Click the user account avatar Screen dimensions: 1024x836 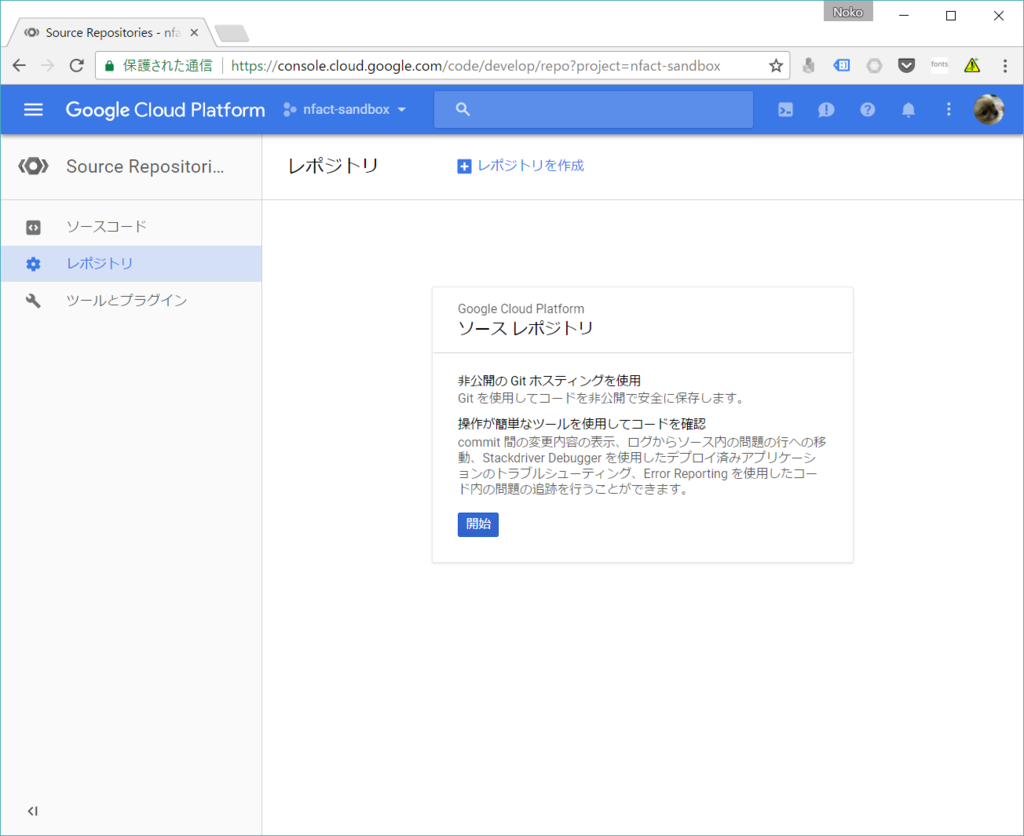point(989,110)
